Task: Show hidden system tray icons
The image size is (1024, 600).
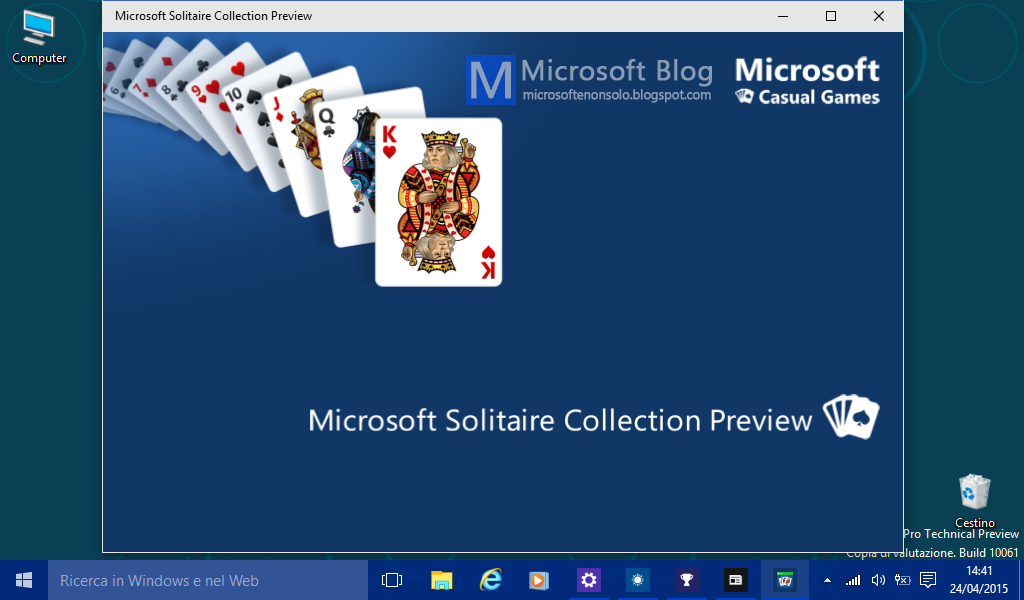Action: pos(827,580)
